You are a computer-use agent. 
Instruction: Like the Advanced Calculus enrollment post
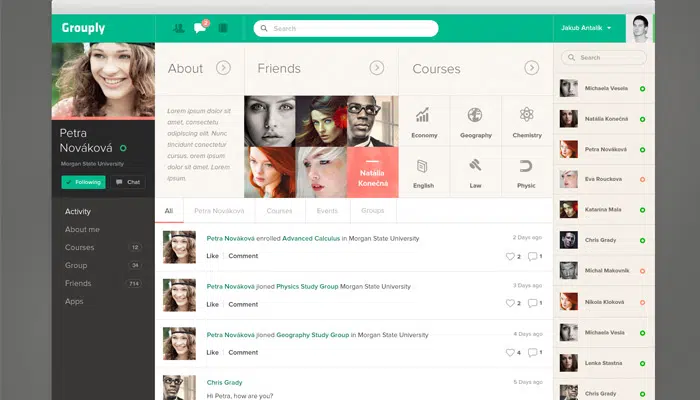[212, 256]
